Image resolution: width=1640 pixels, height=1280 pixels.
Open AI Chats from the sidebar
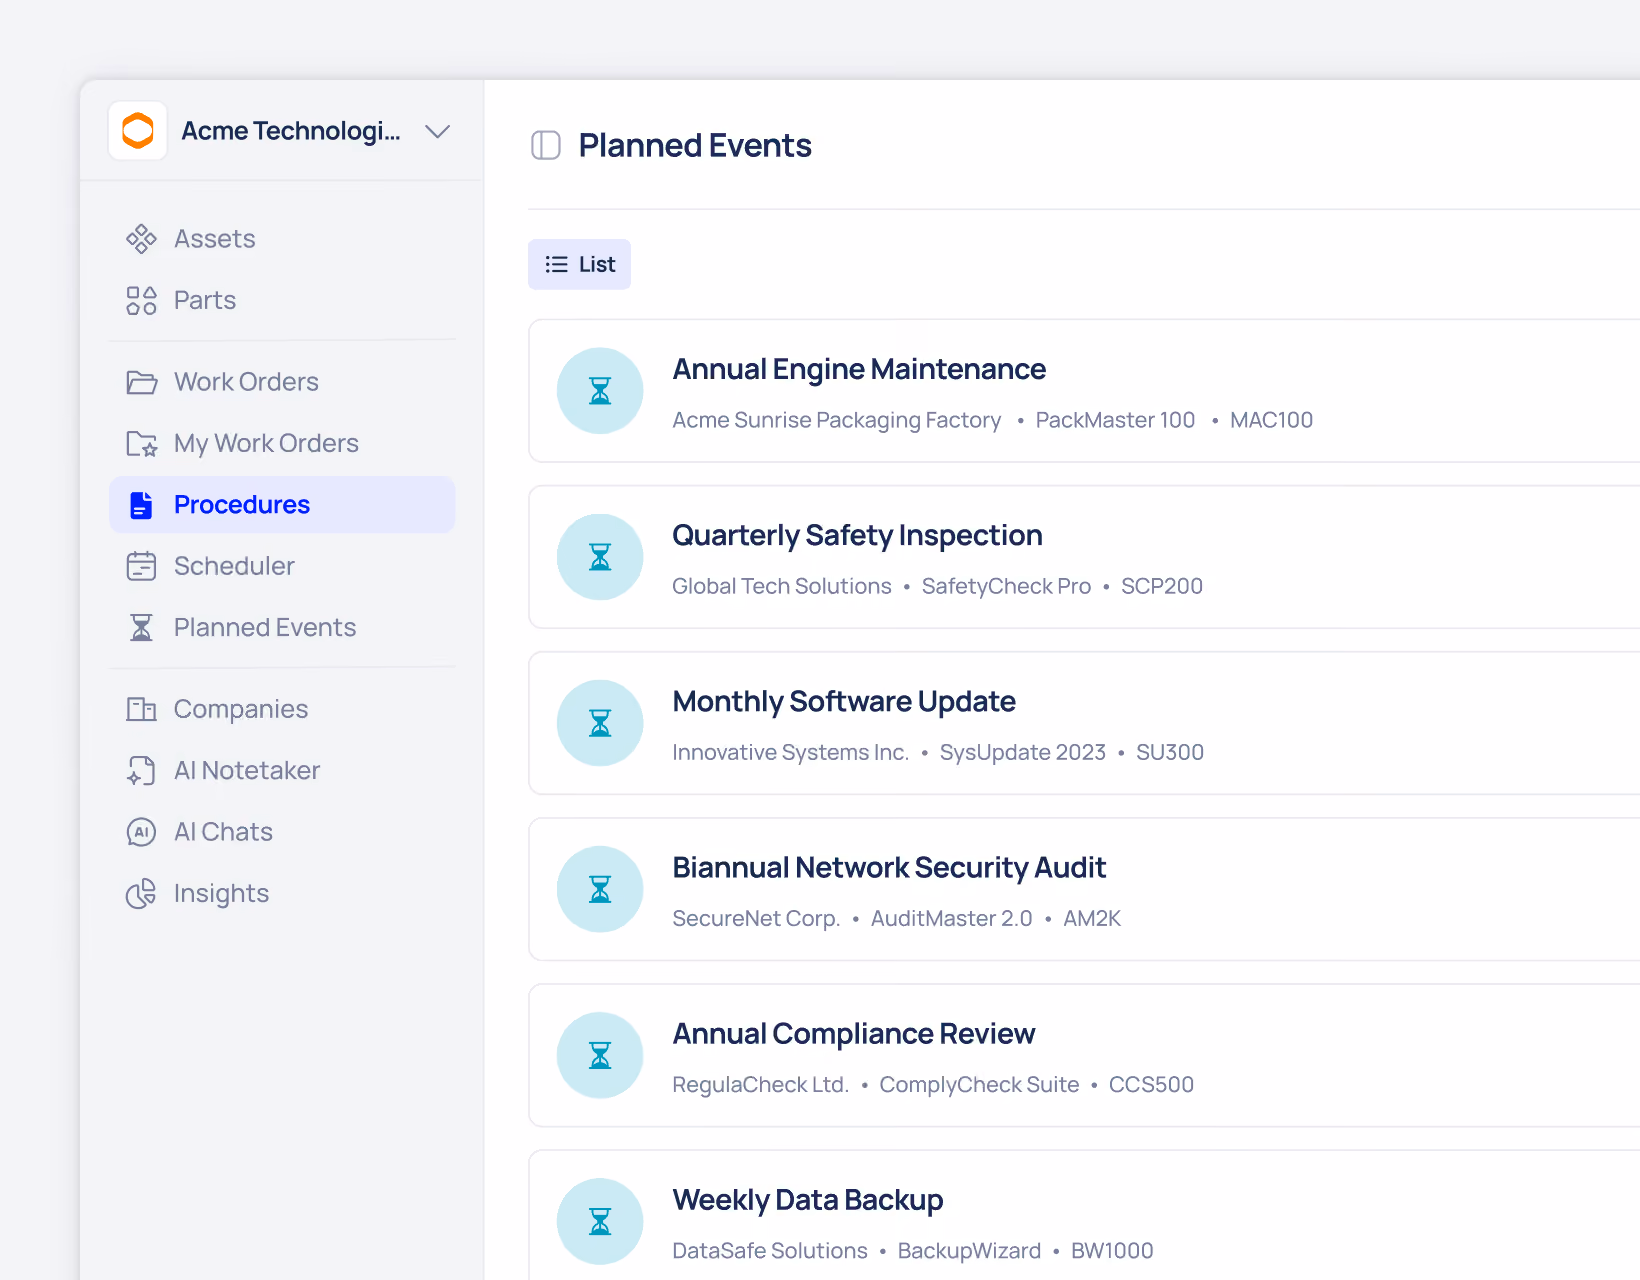[282, 832]
